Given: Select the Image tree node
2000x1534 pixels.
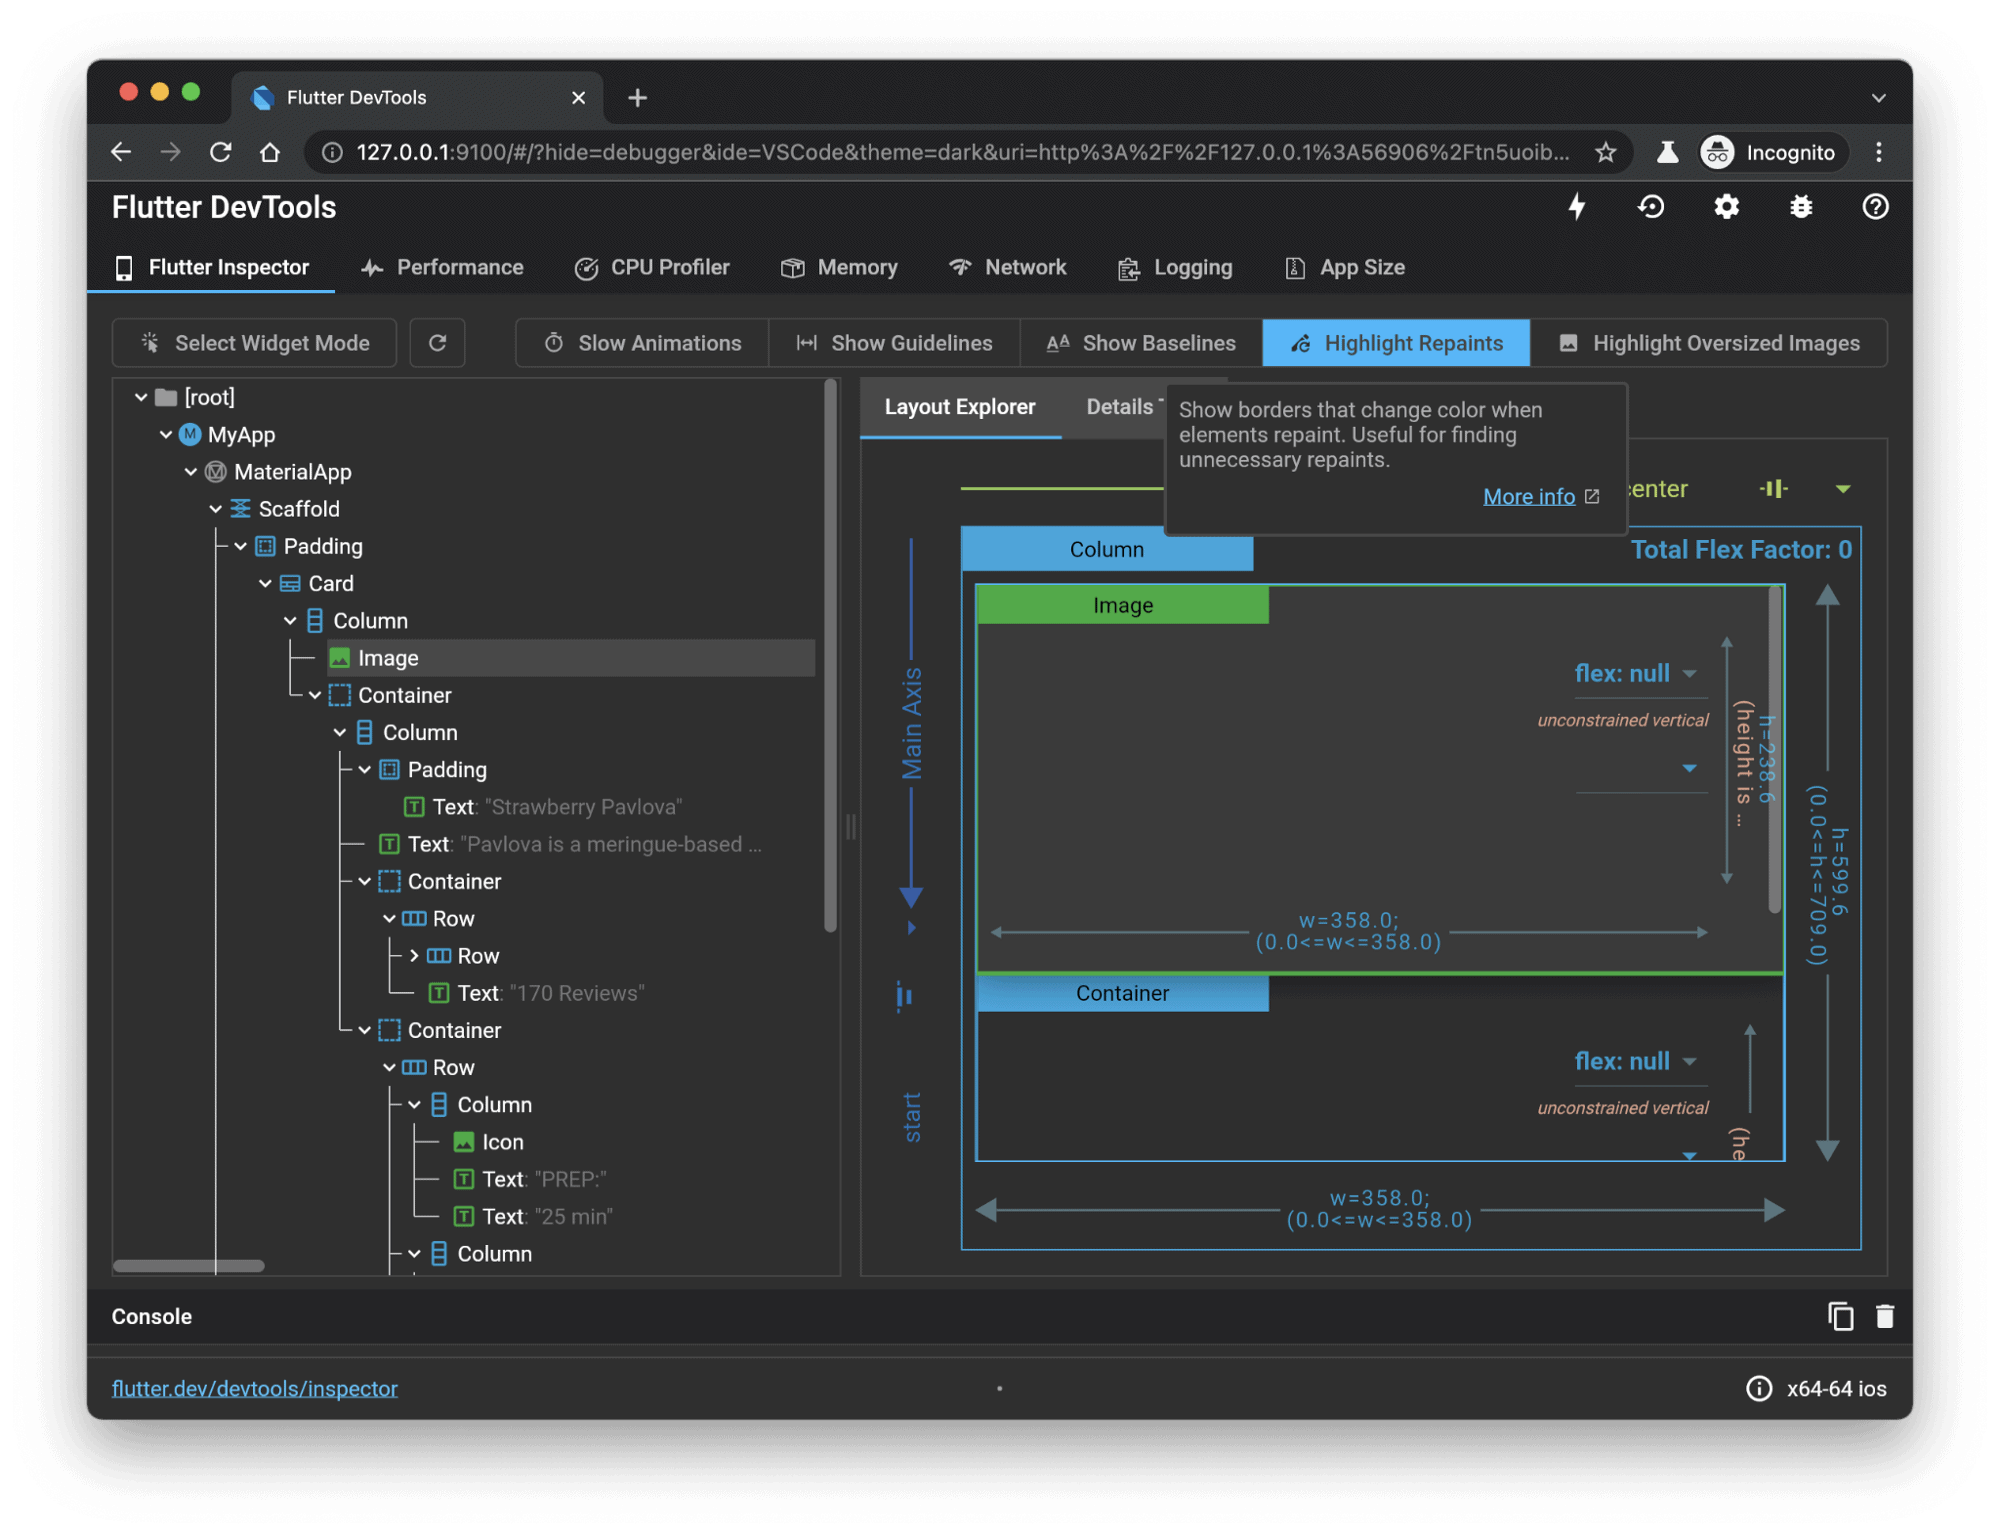Looking at the screenshot, I should (x=570, y=658).
